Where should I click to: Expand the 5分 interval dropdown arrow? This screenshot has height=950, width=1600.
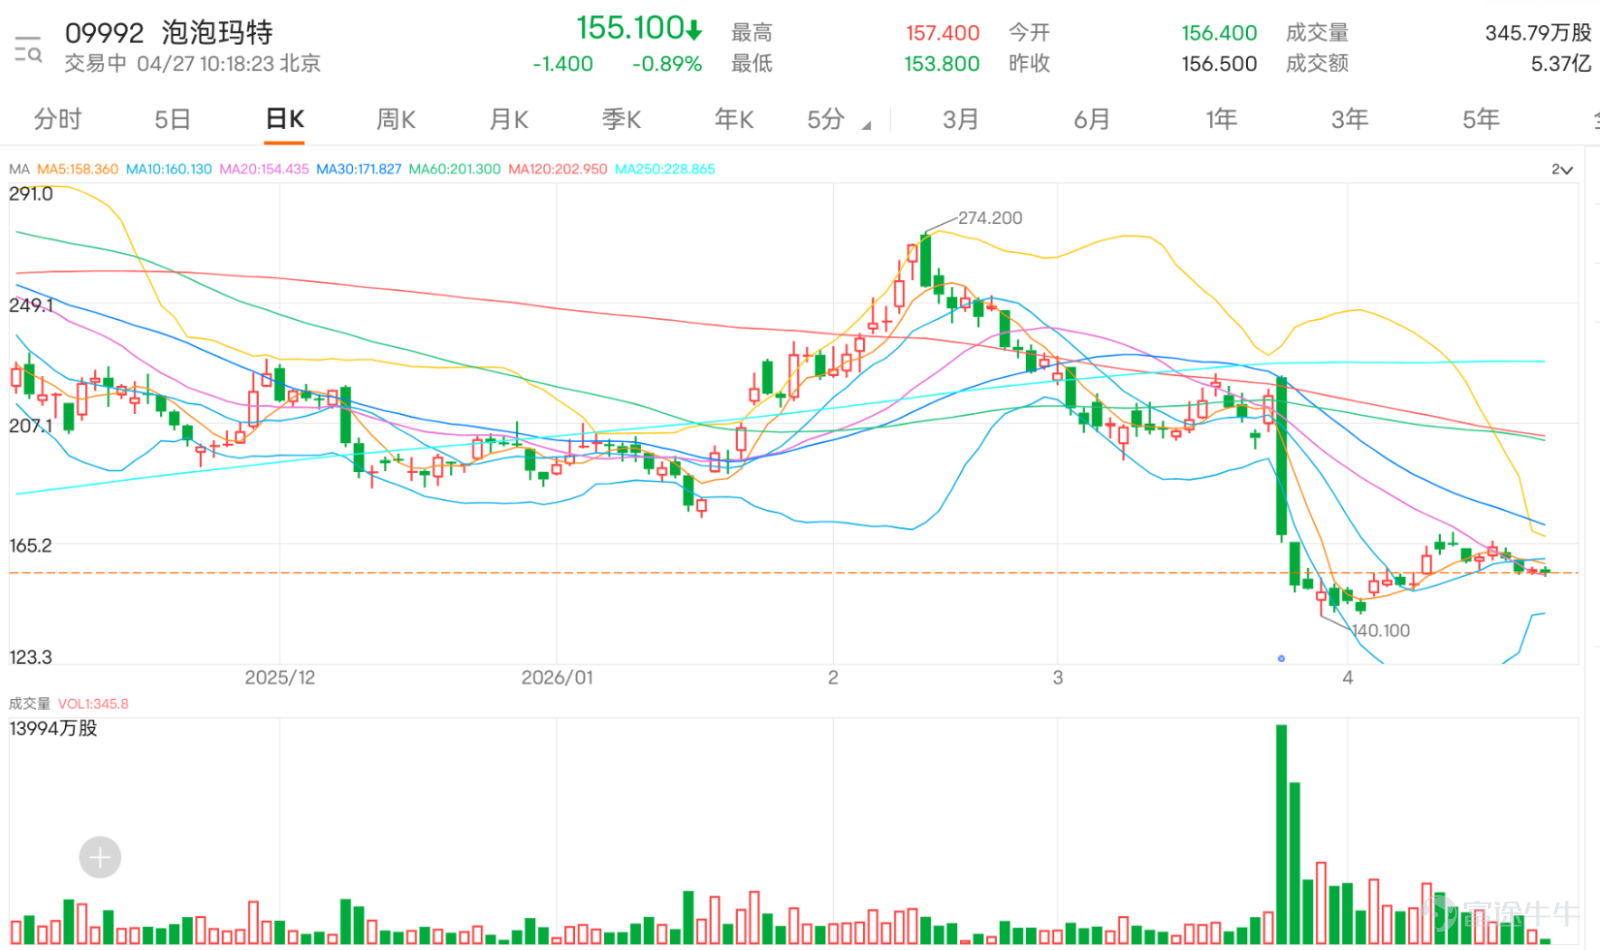[x=866, y=125]
